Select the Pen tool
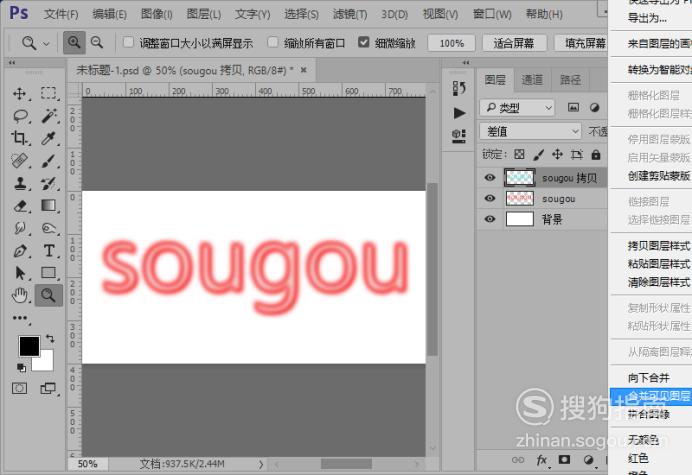Screen dimensions: 692x475 pos(20,251)
